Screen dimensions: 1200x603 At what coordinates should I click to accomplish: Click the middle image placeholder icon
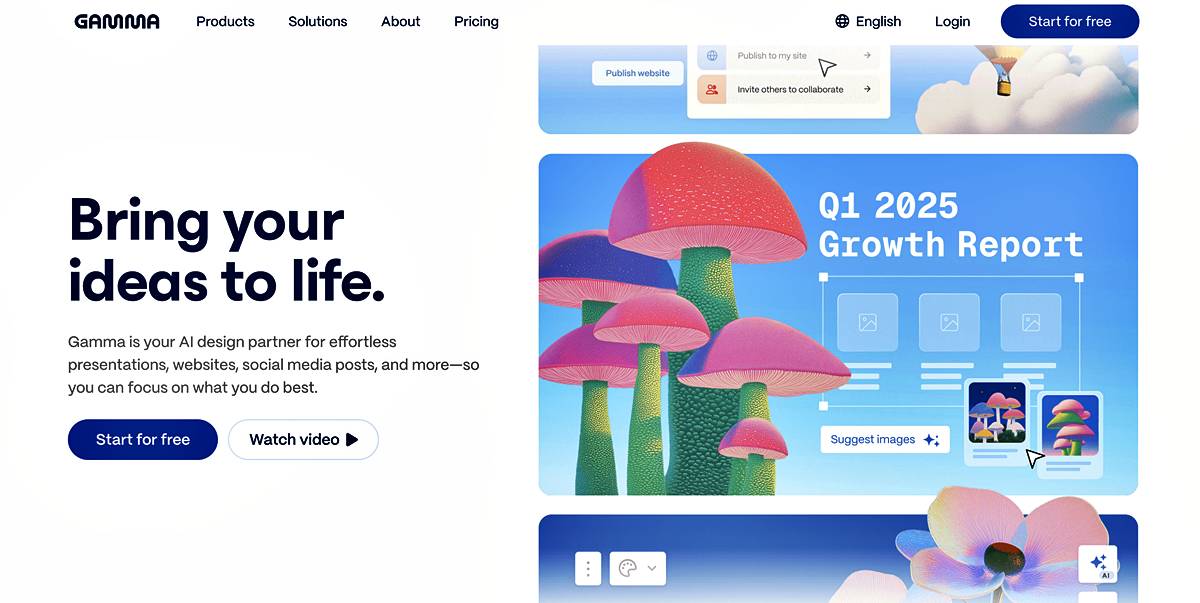click(949, 322)
